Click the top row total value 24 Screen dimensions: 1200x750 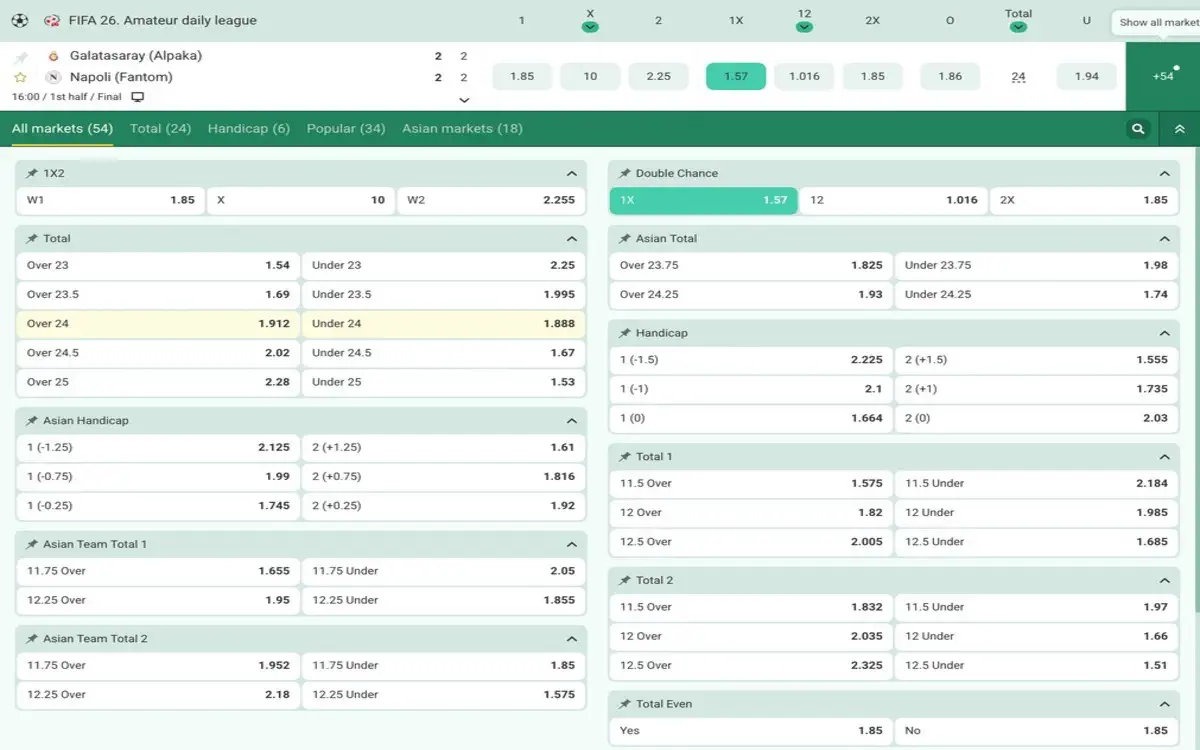point(1018,76)
